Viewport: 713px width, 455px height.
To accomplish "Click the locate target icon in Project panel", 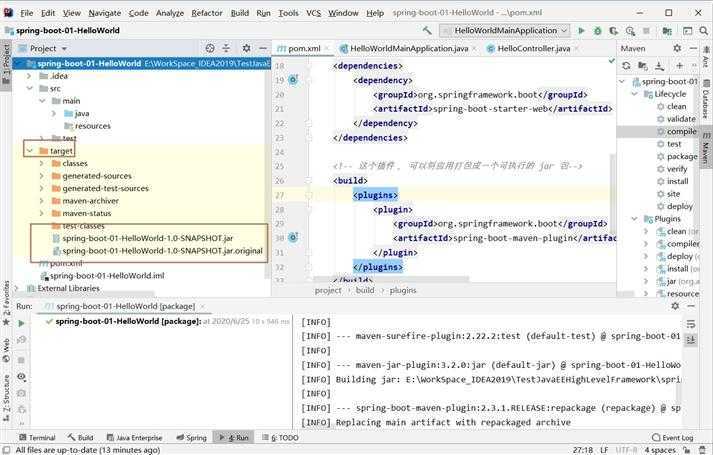I will click(210, 48).
